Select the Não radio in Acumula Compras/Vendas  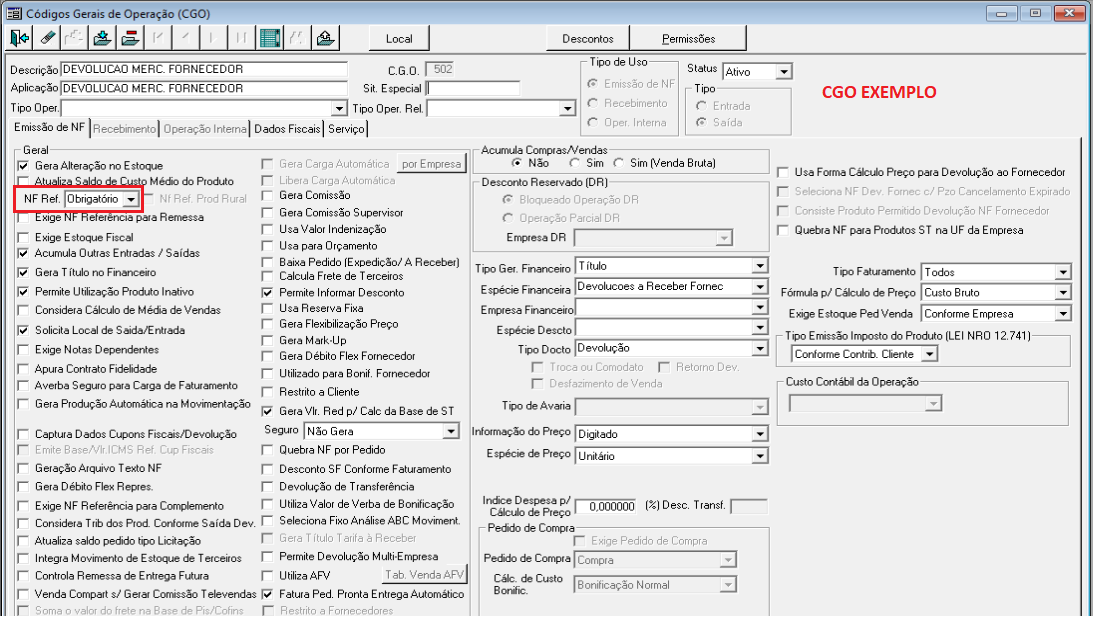[x=517, y=163]
